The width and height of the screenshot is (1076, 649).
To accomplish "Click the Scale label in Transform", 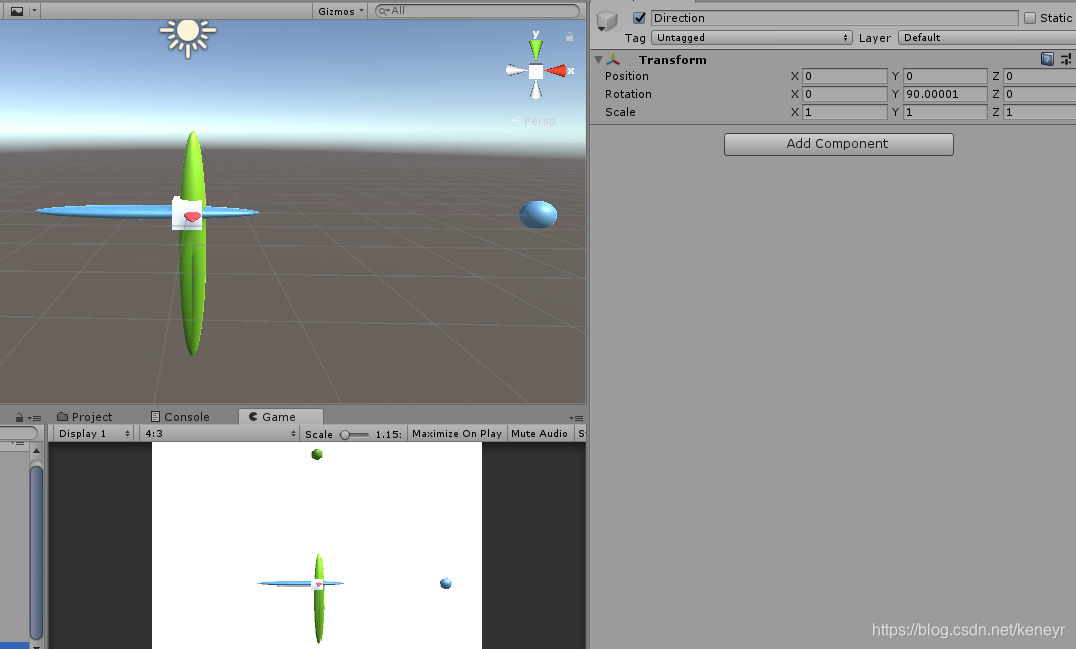I will coord(620,112).
